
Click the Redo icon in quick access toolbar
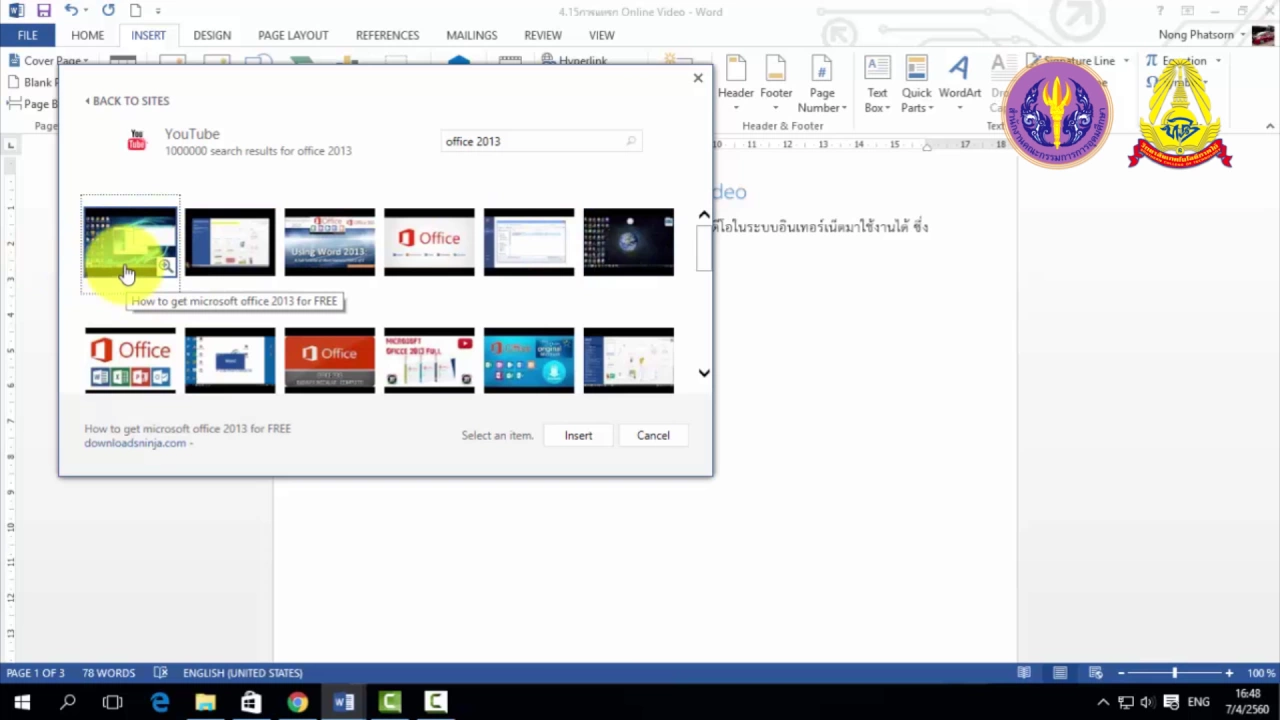[x=108, y=11]
